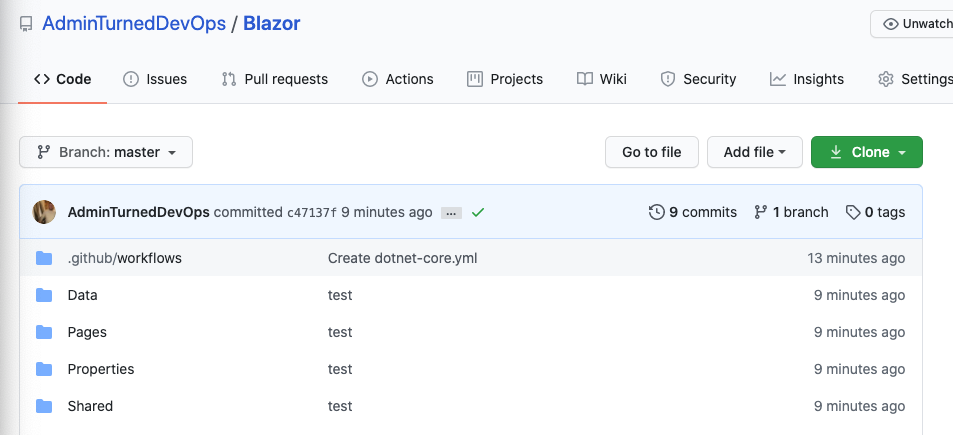Go to the Actions tab
953x435 pixels.
(x=398, y=79)
